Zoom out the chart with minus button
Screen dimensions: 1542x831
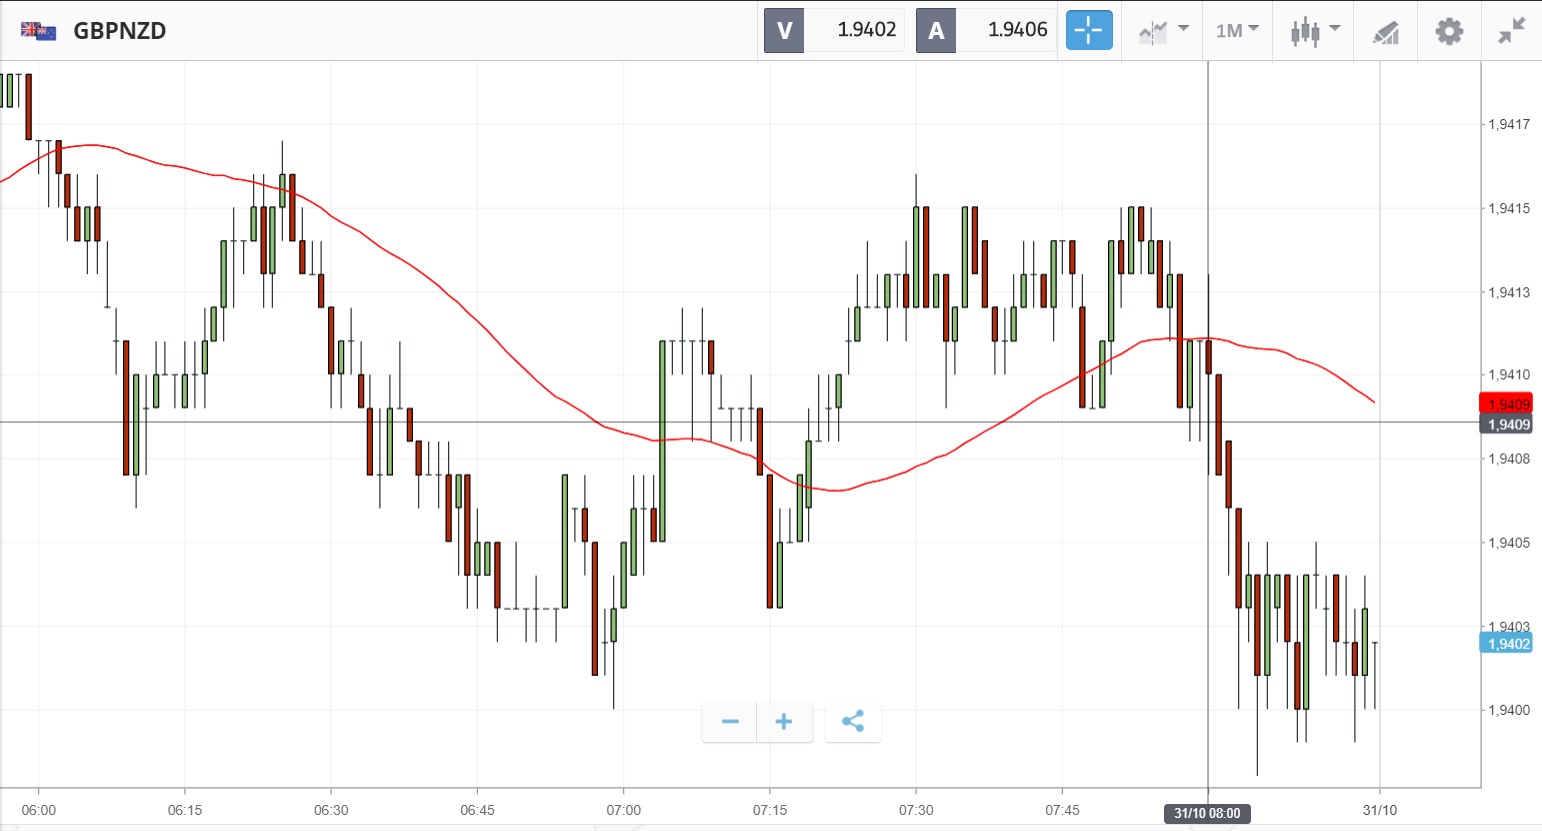(730, 722)
